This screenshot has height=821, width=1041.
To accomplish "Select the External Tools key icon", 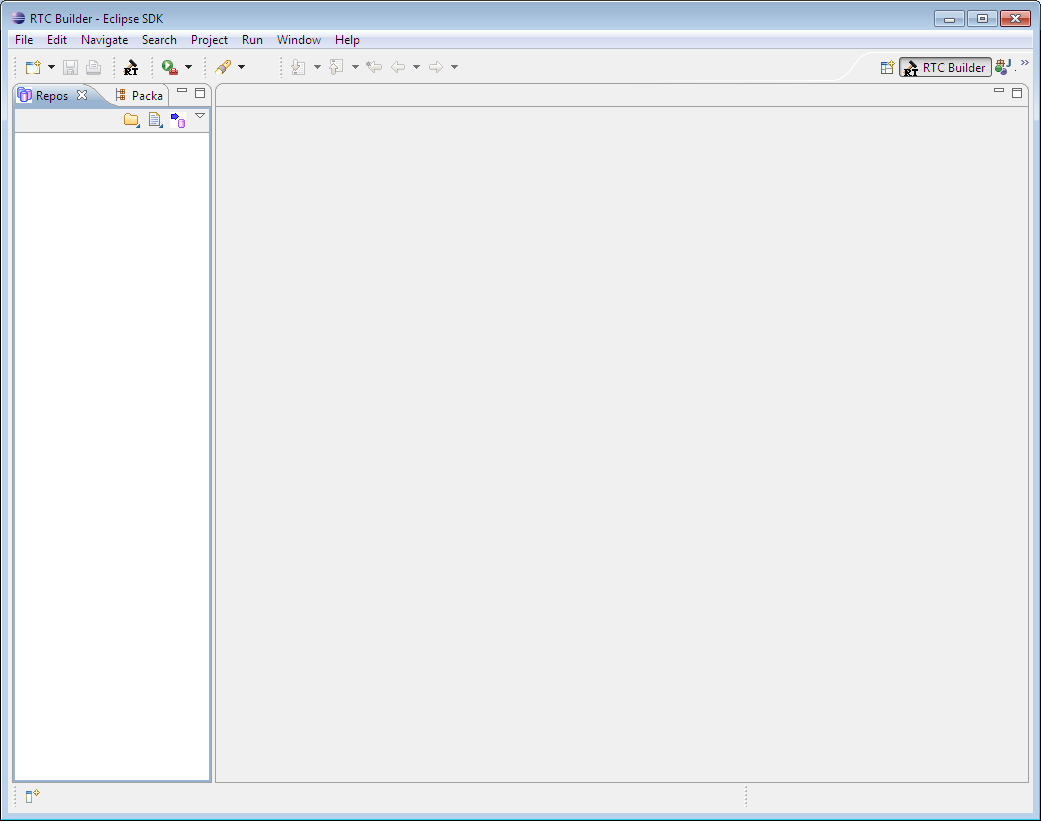I will coord(225,67).
